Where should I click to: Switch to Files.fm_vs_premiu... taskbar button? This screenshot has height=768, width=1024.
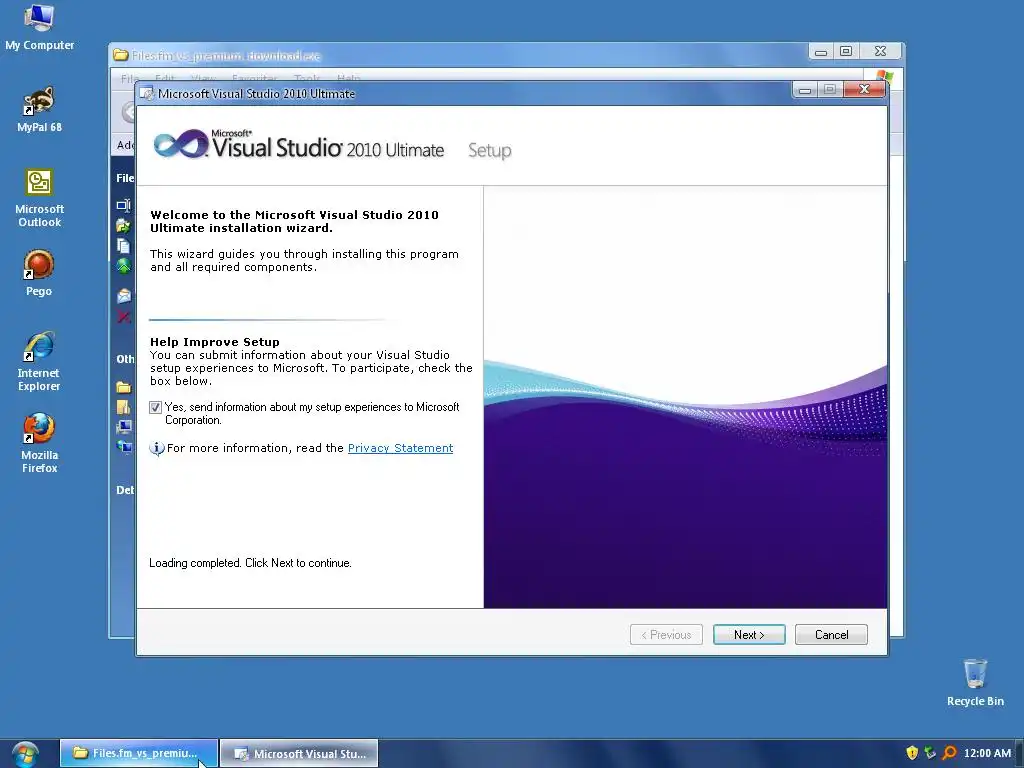[x=138, y=754]
